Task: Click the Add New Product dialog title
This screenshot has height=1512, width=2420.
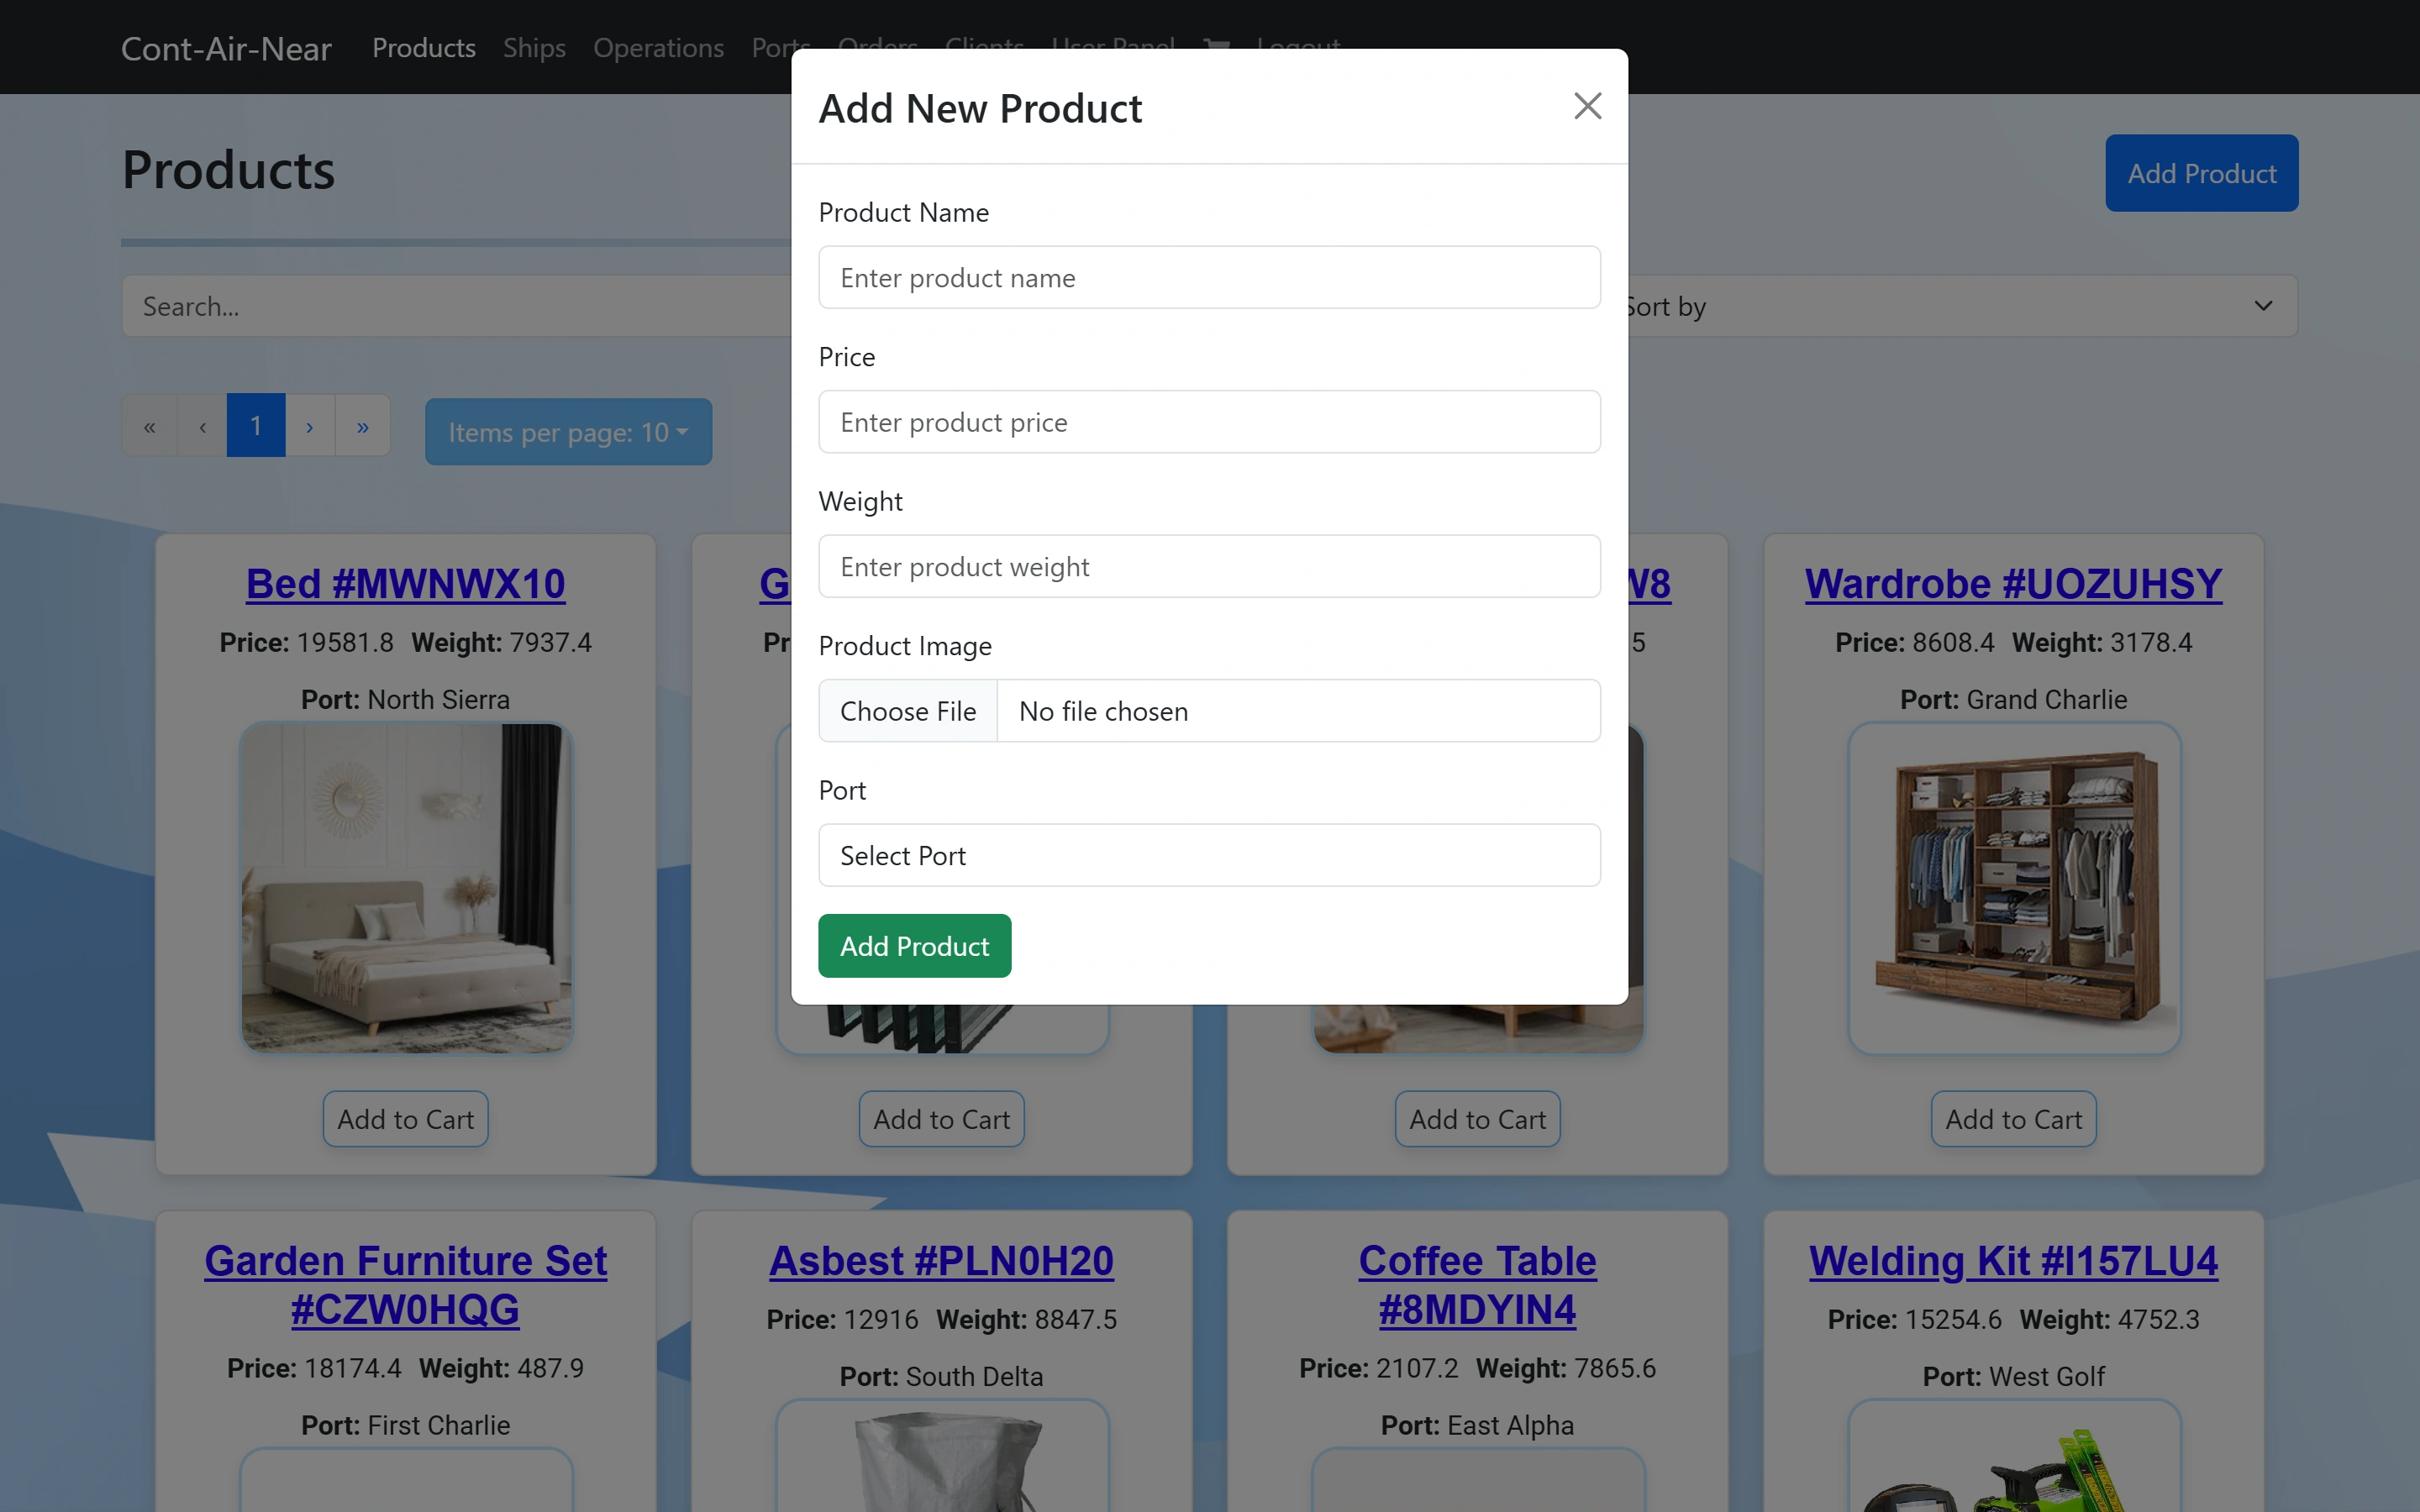Action: pyautogui.click(x=980, y=108)
